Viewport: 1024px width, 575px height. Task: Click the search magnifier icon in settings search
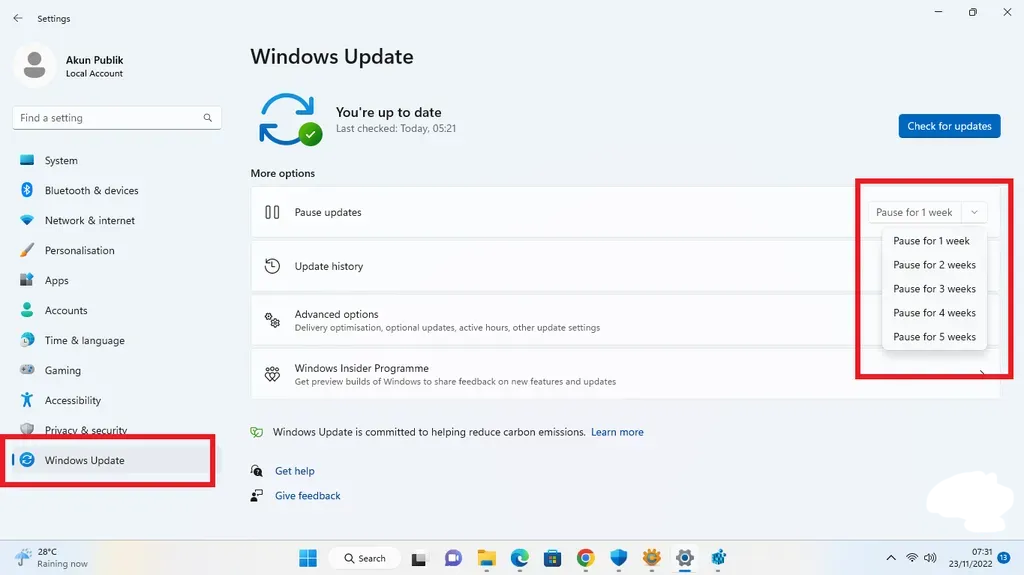point(208,118)
